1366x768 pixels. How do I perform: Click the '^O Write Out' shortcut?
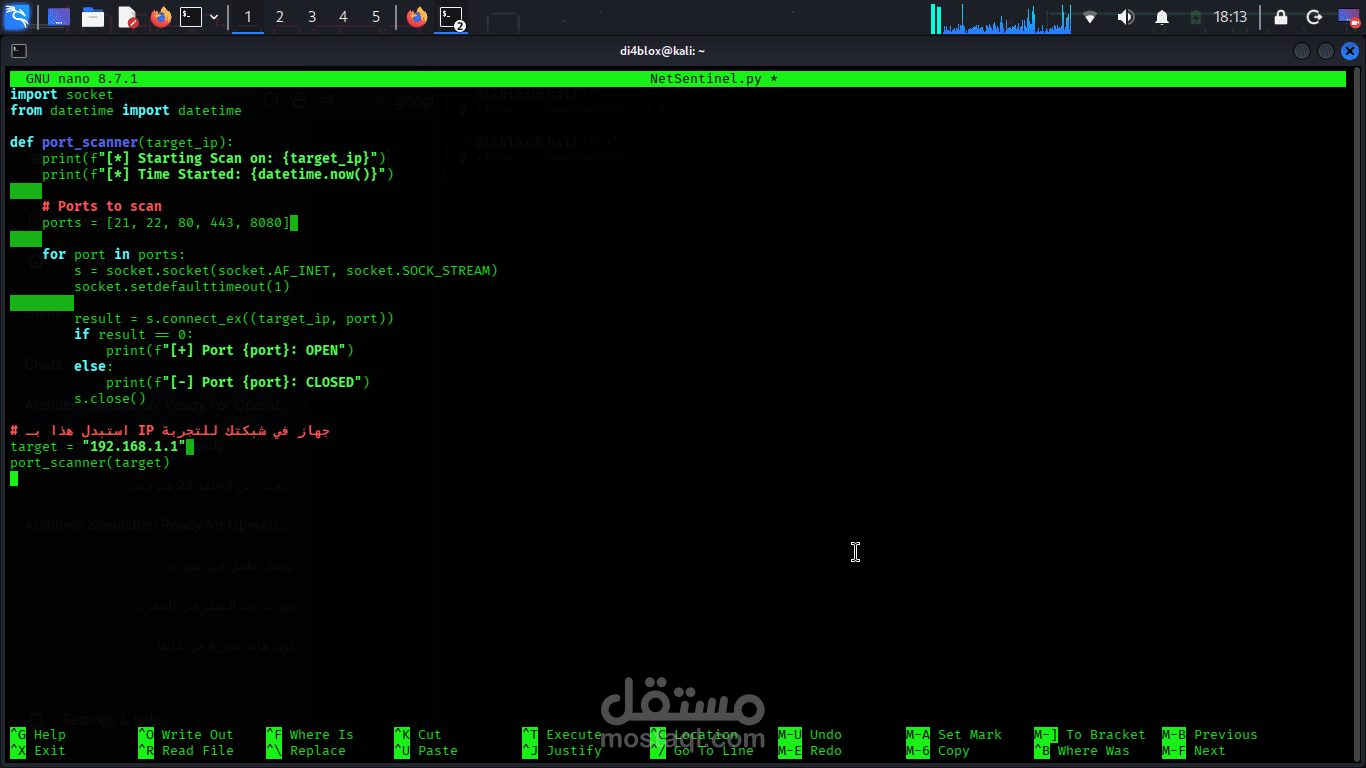186,734
